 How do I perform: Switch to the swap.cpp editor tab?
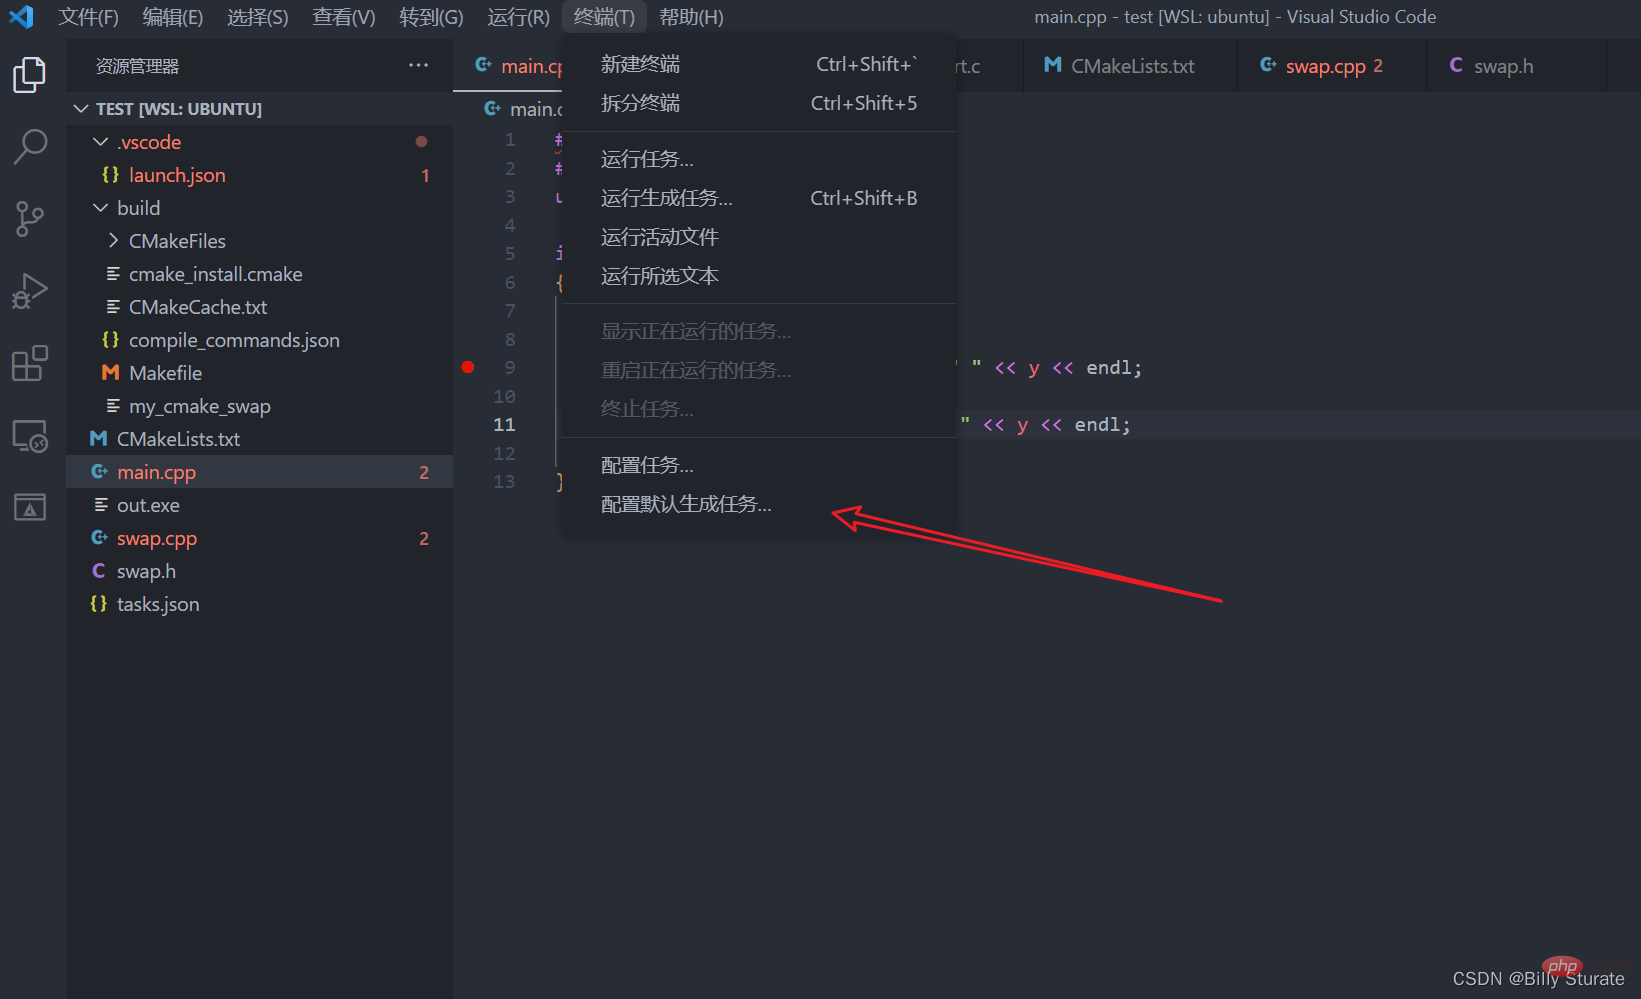[1324, 66]
